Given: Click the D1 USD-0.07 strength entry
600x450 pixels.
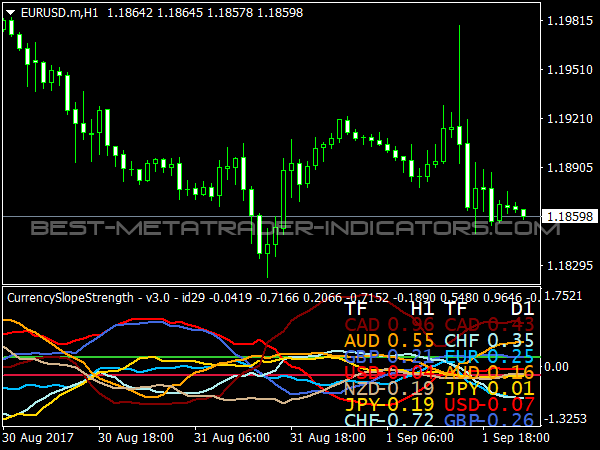Looking at the screenshot, I should click(x=489, y=404).
